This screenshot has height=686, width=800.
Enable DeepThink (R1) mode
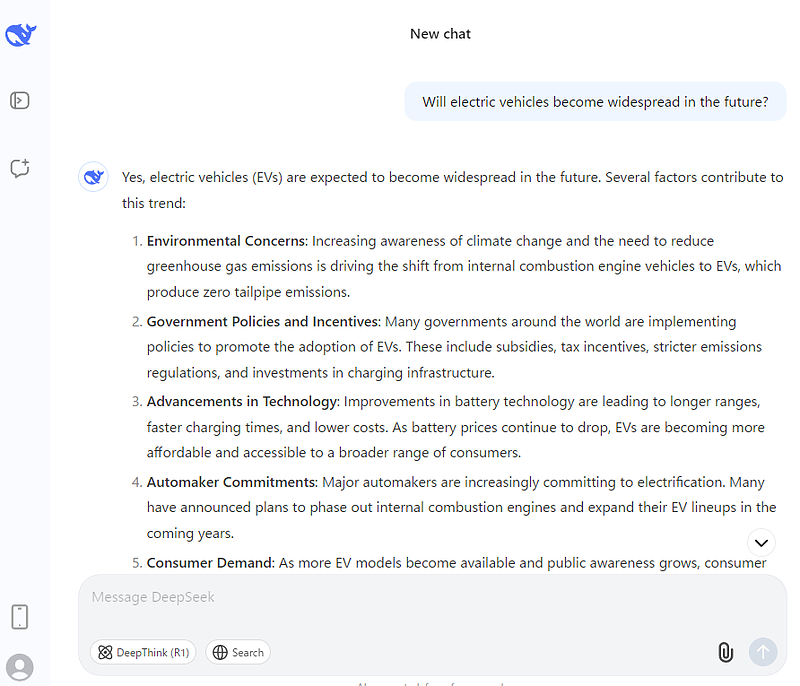click(x=143, y=652)
